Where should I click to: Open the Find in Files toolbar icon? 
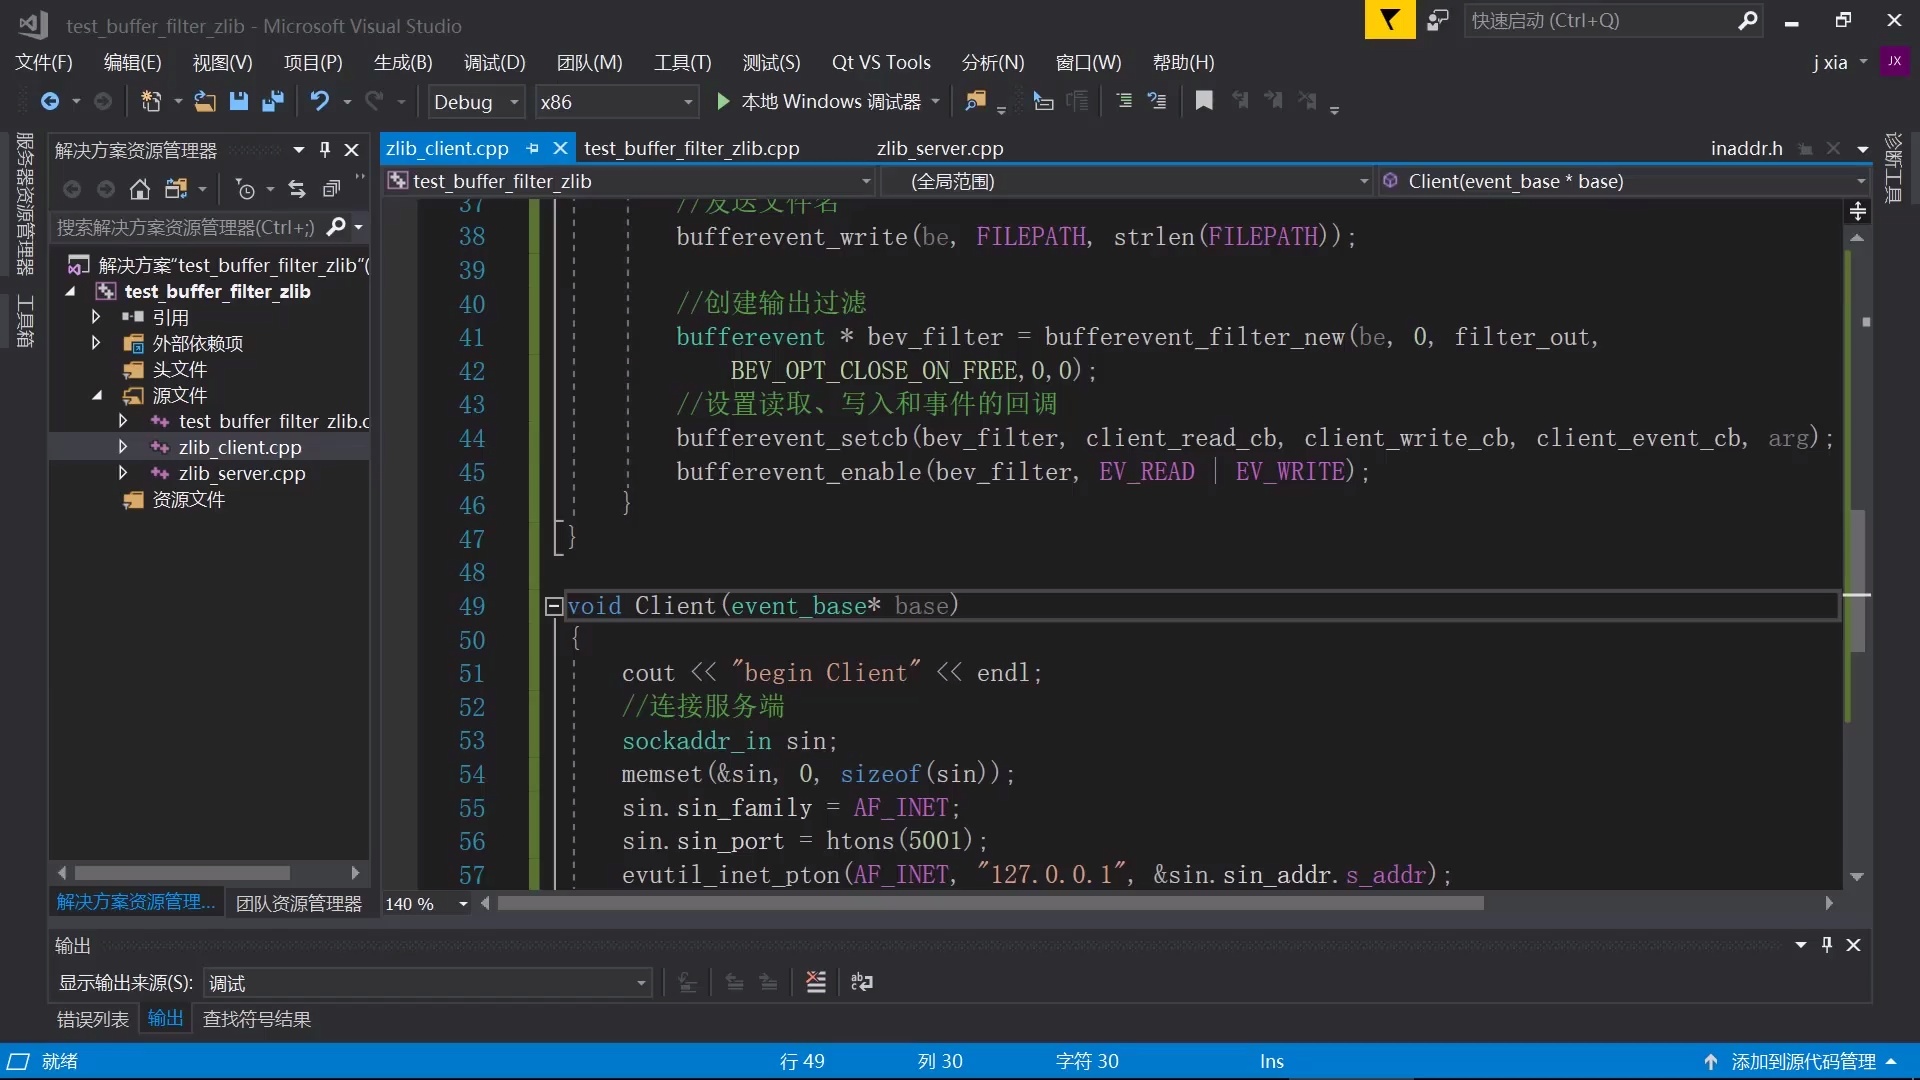(974, 102)
